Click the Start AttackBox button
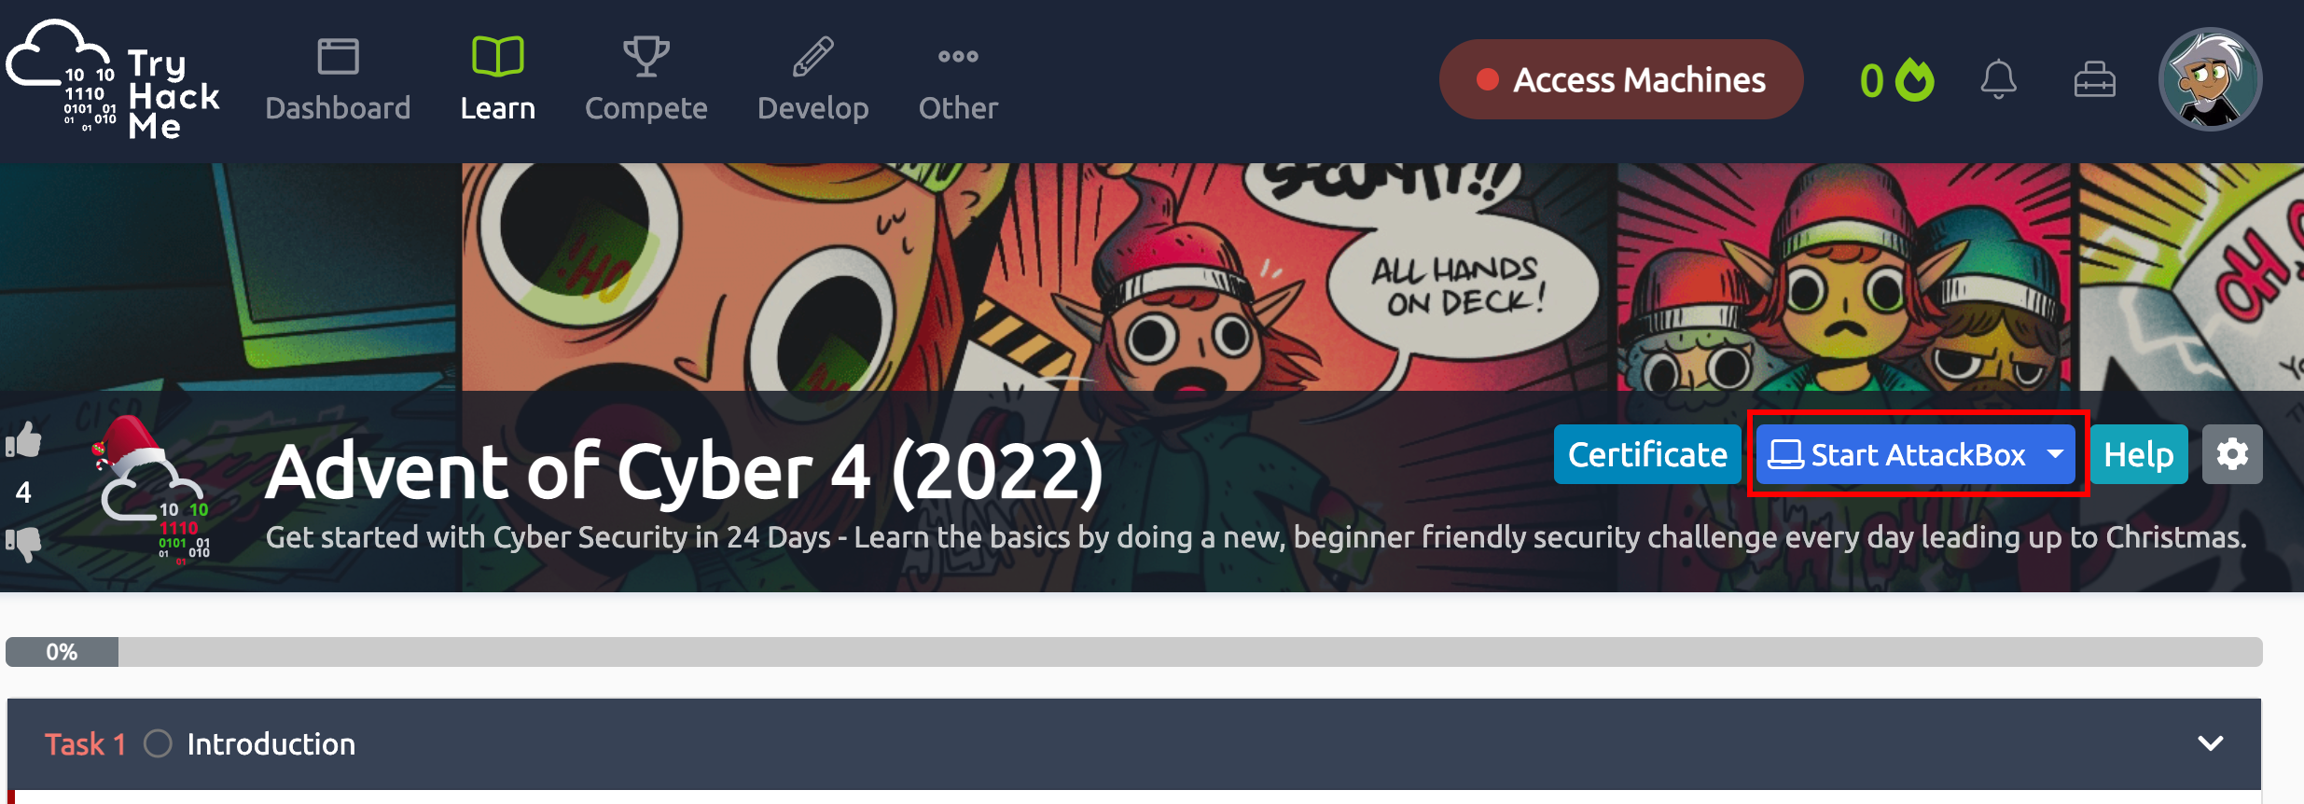Image resolution: width=2304 pixels, height=804 pixels. coord(1898,454)
